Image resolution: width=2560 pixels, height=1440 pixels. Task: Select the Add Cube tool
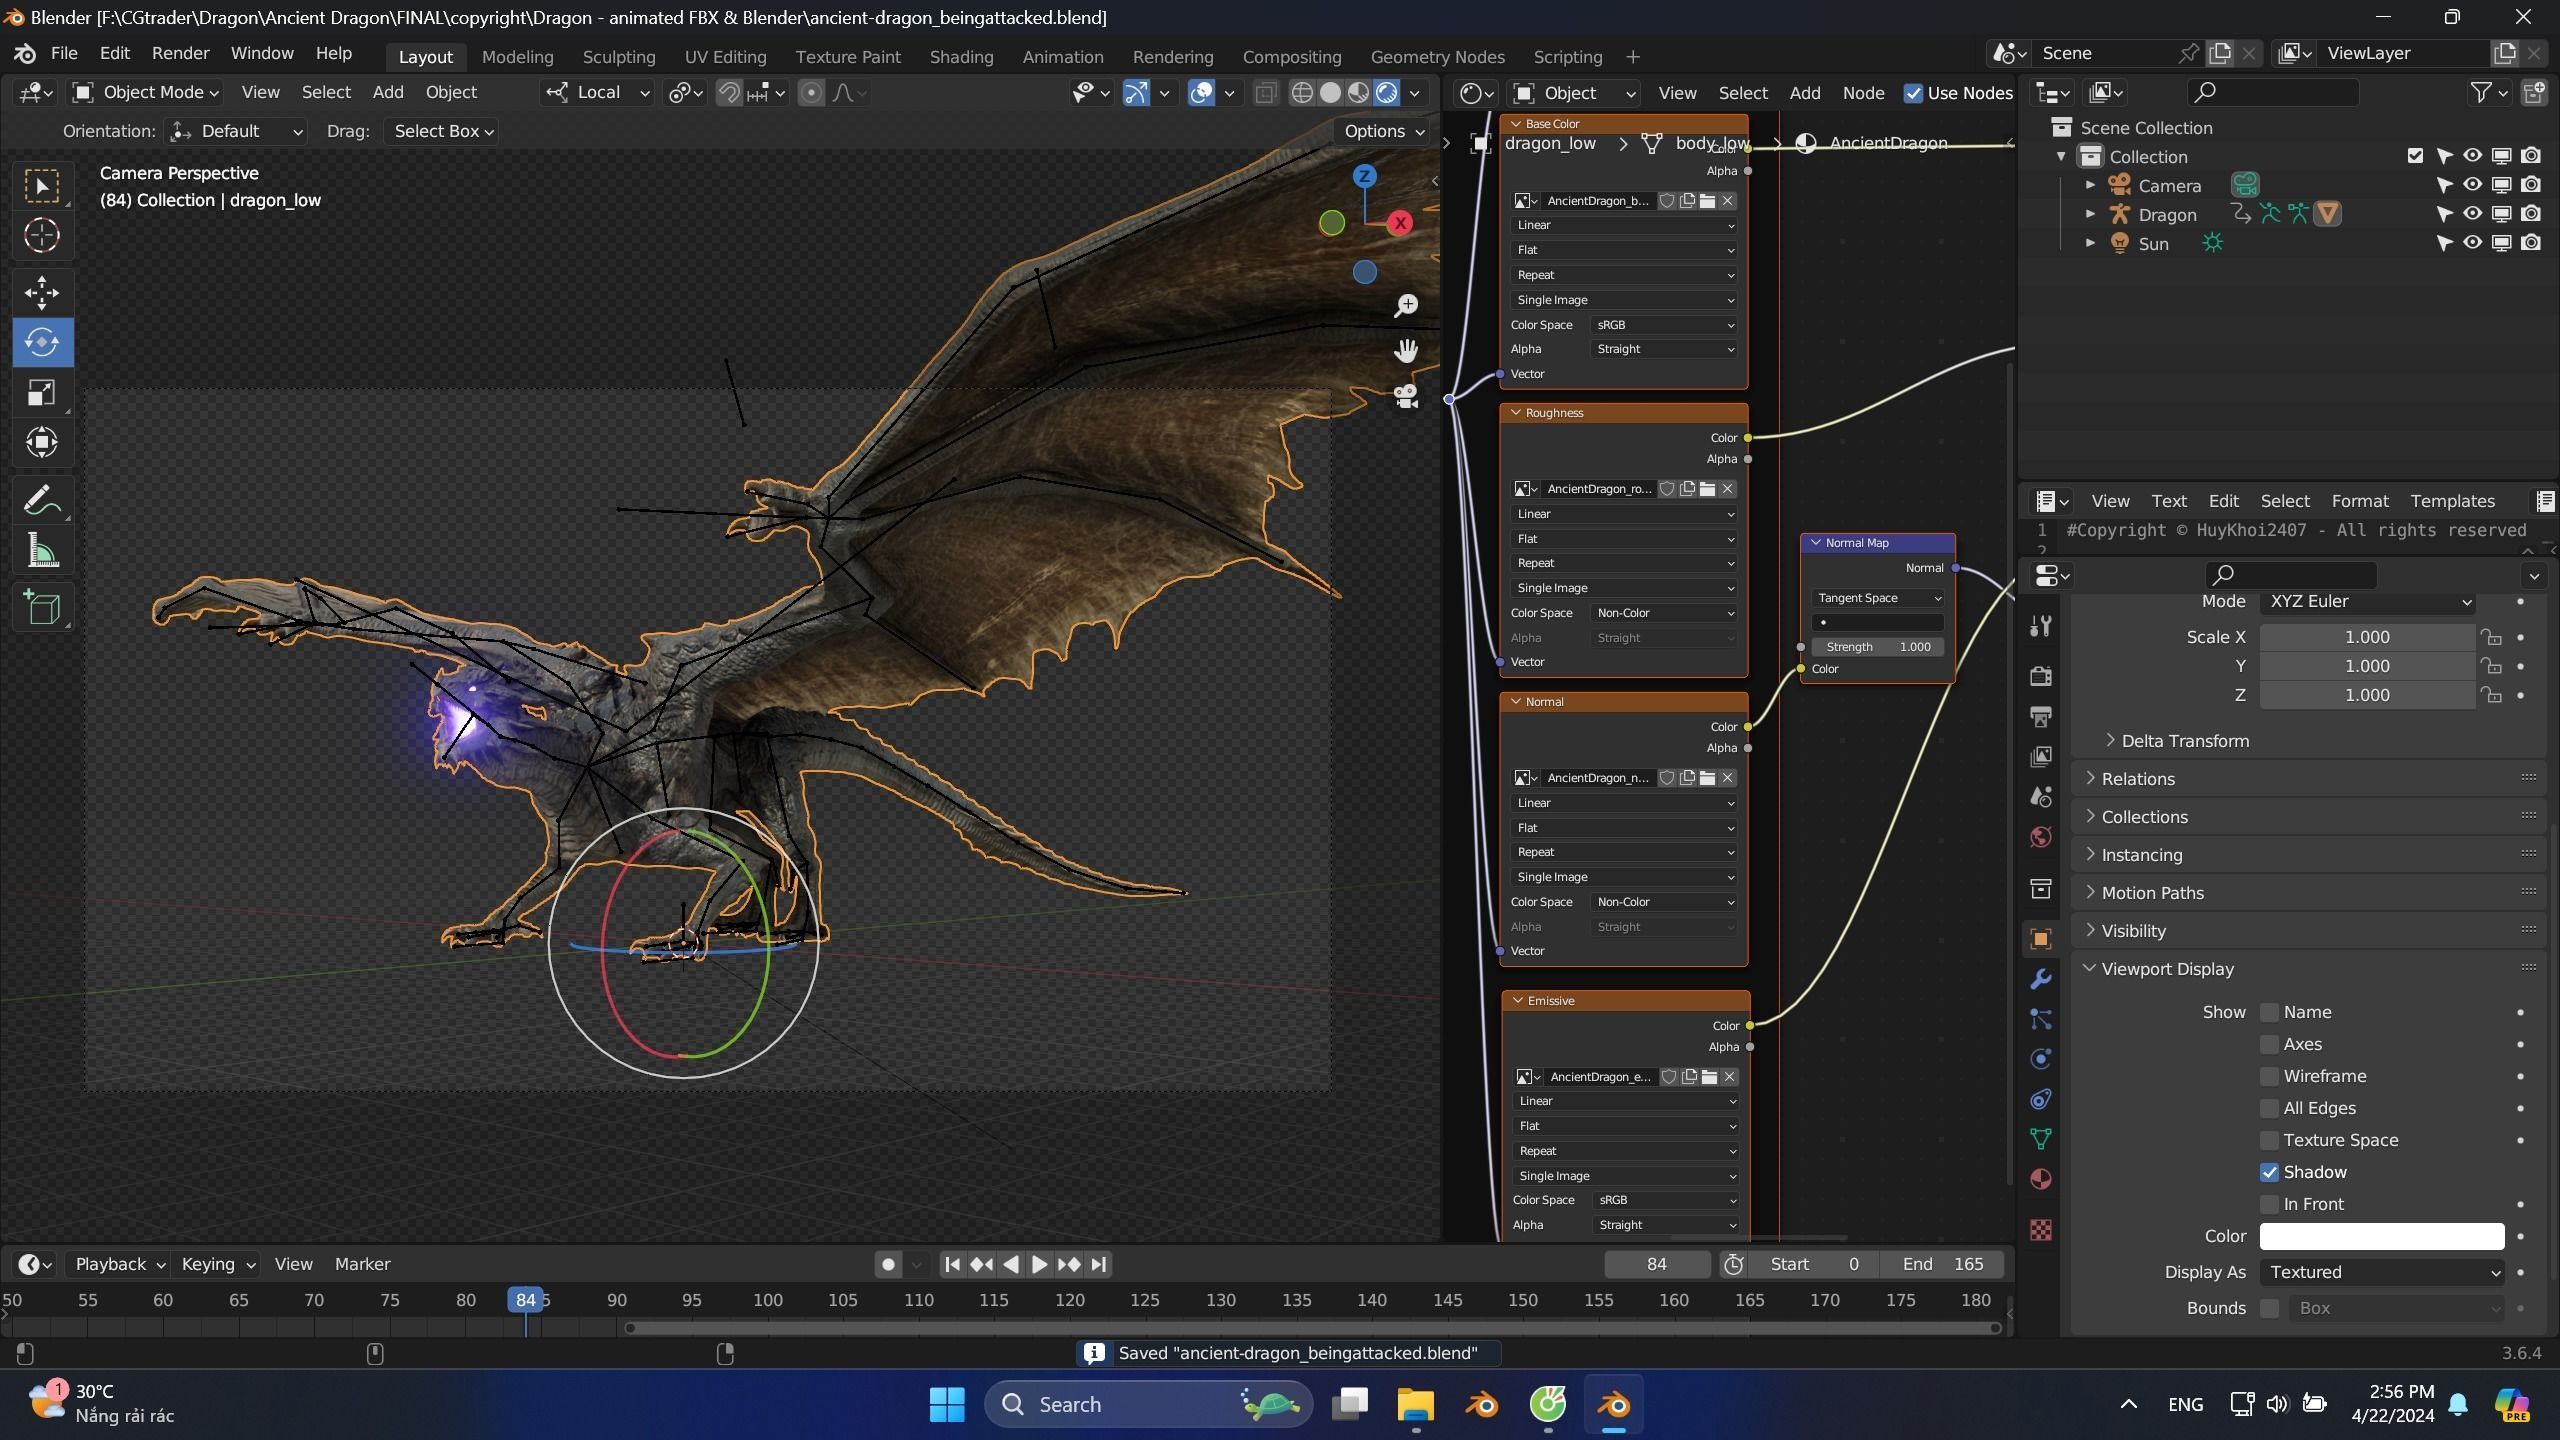[42, 608]
